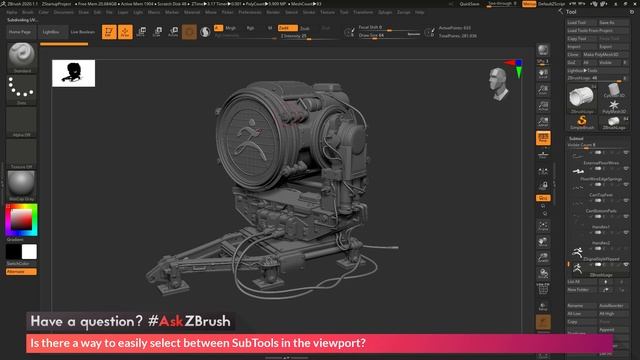640x360 pixels.
Task: Click the Zoom canvas icon in right shelf
Action: 543,90
